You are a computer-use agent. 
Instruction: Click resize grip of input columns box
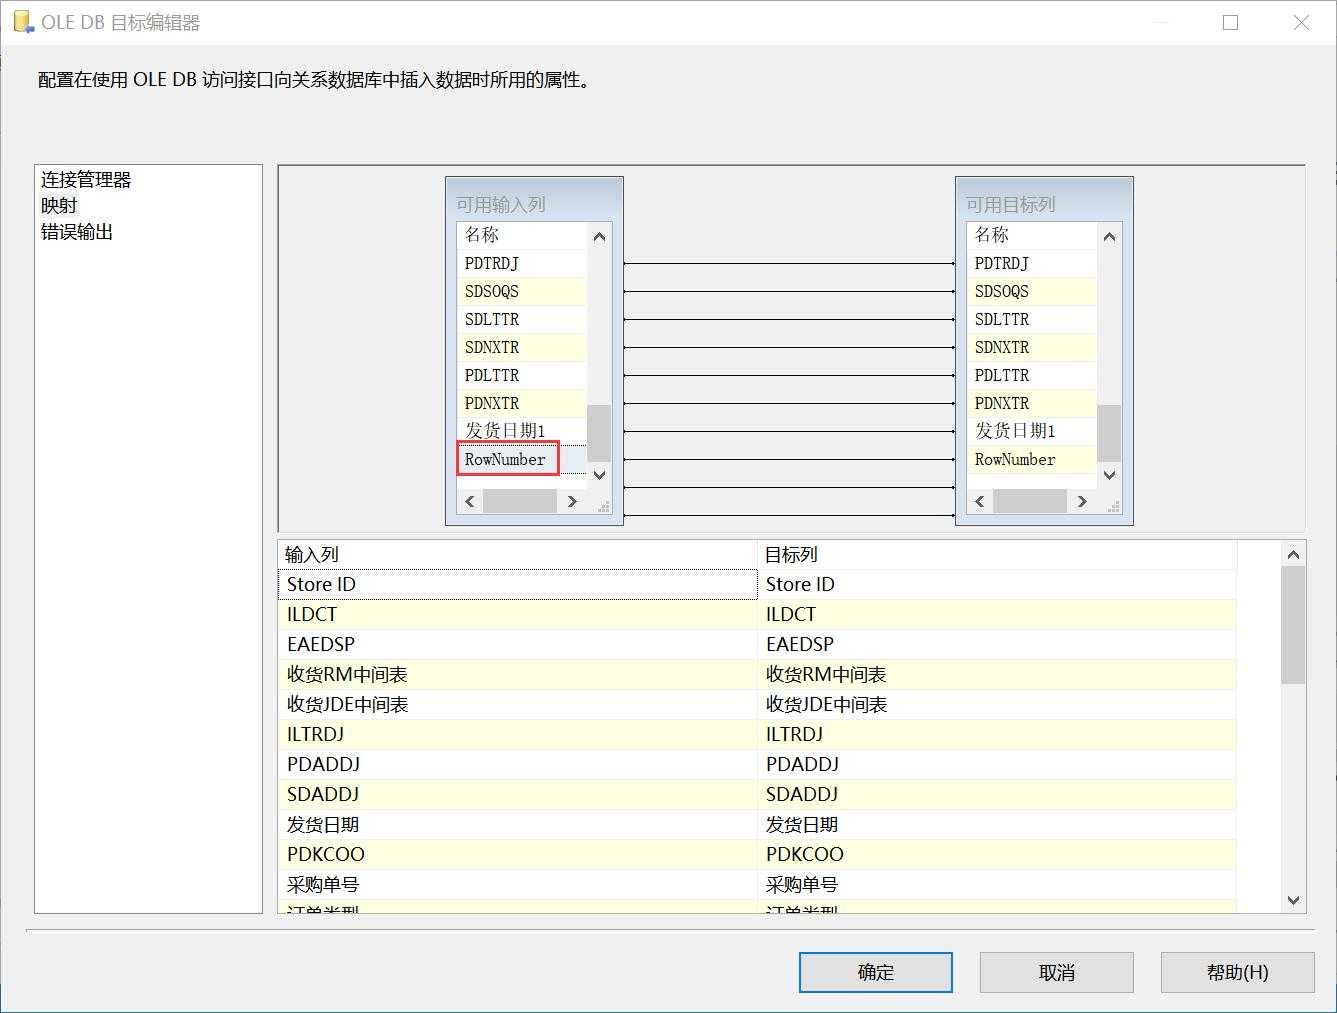click(x=603, y=507)
